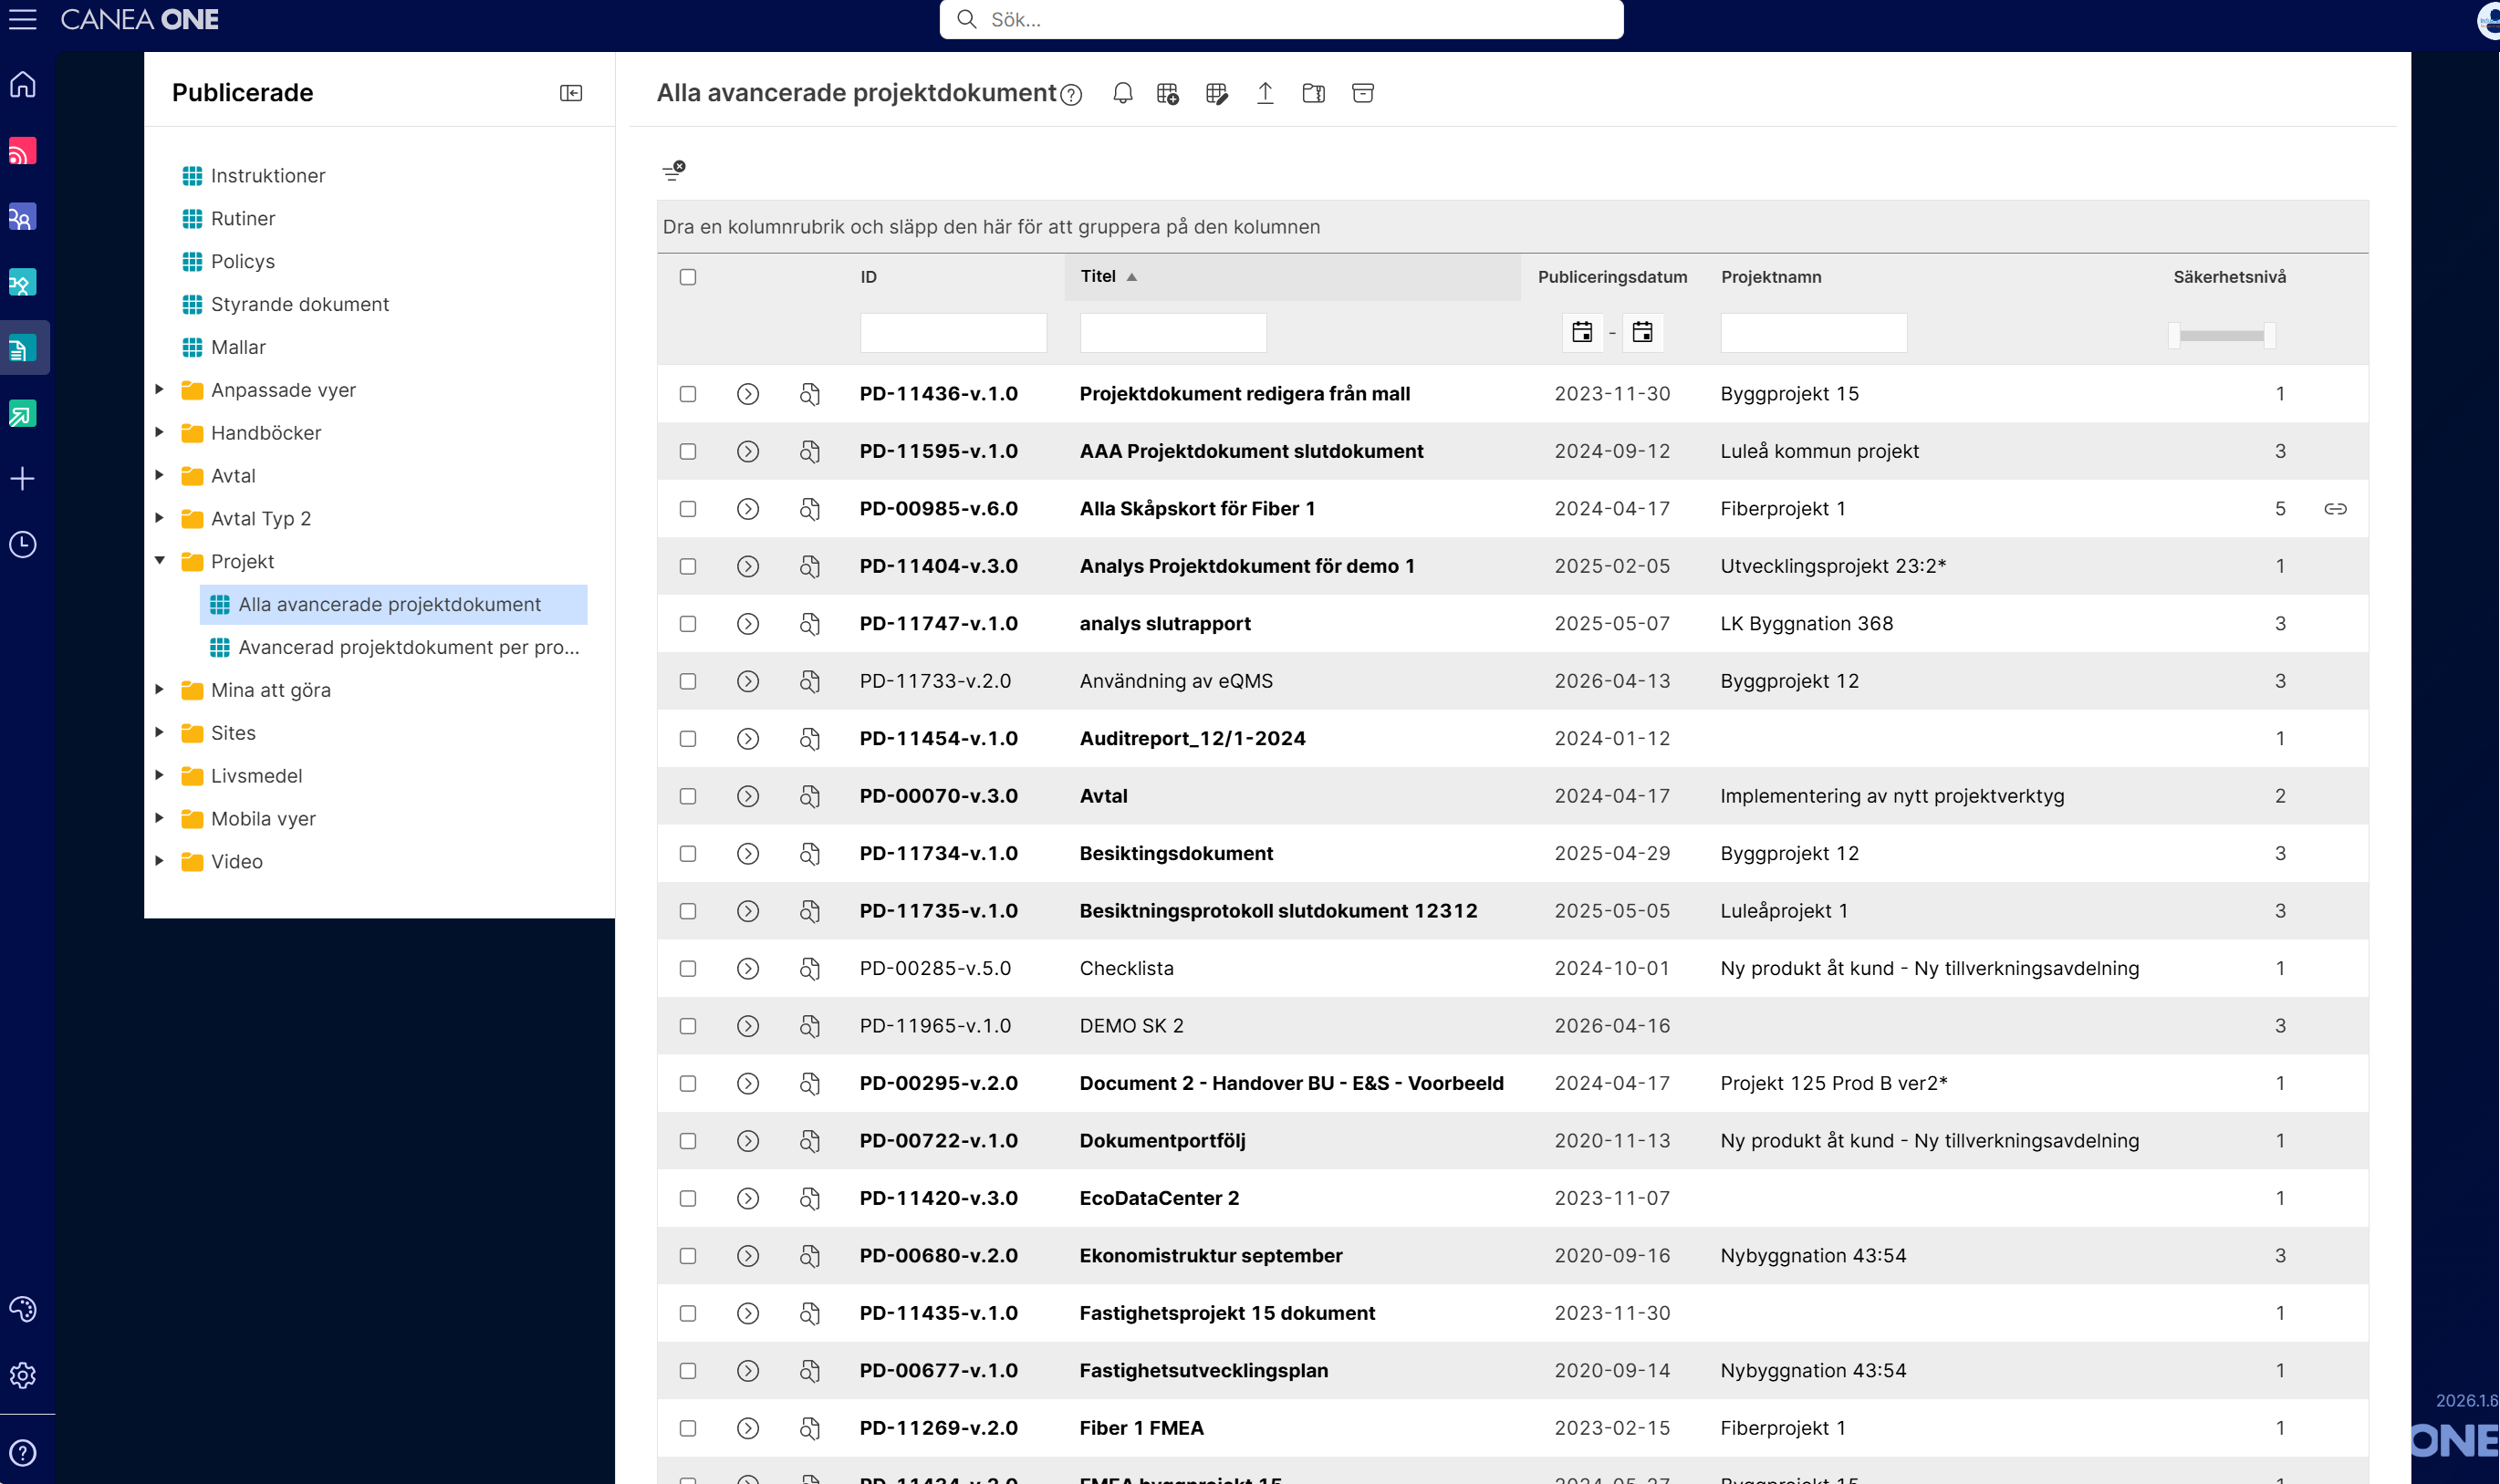Open the Styrande dokument view
The height and width of the screenshot is (1484, 2500).
pyautogui.click(x=300, y=304)
